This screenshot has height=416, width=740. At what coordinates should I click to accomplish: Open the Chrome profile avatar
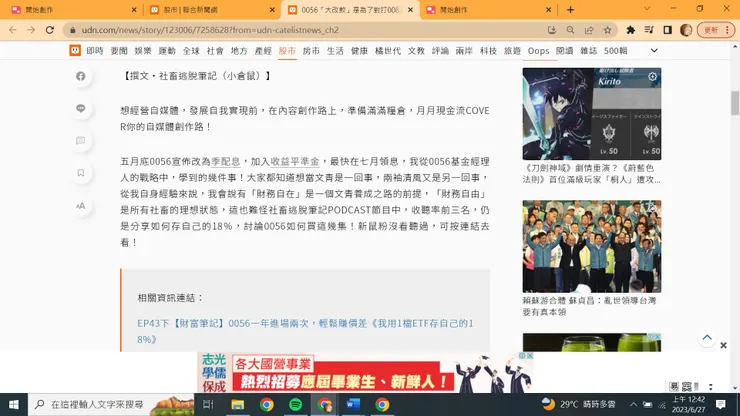686,30
